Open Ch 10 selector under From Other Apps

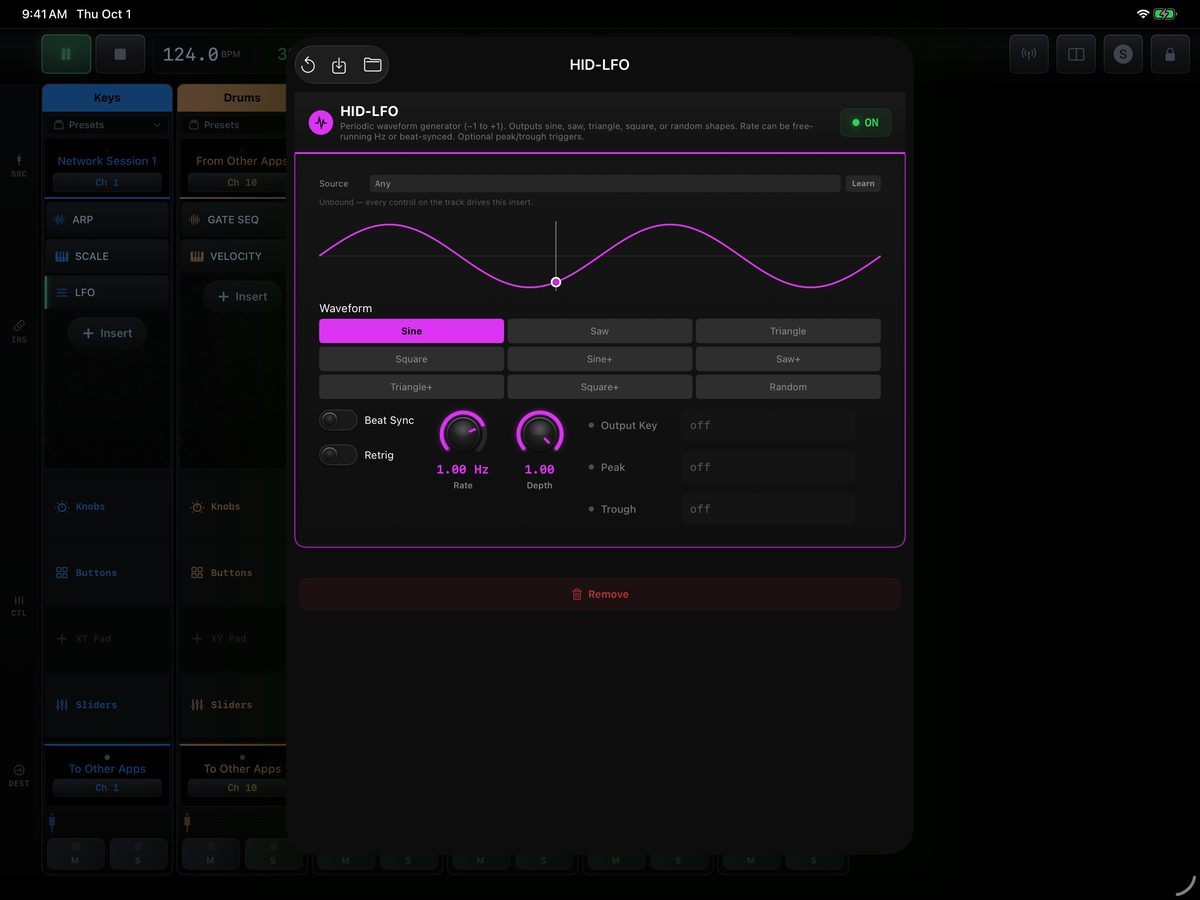tap(236, 183)
